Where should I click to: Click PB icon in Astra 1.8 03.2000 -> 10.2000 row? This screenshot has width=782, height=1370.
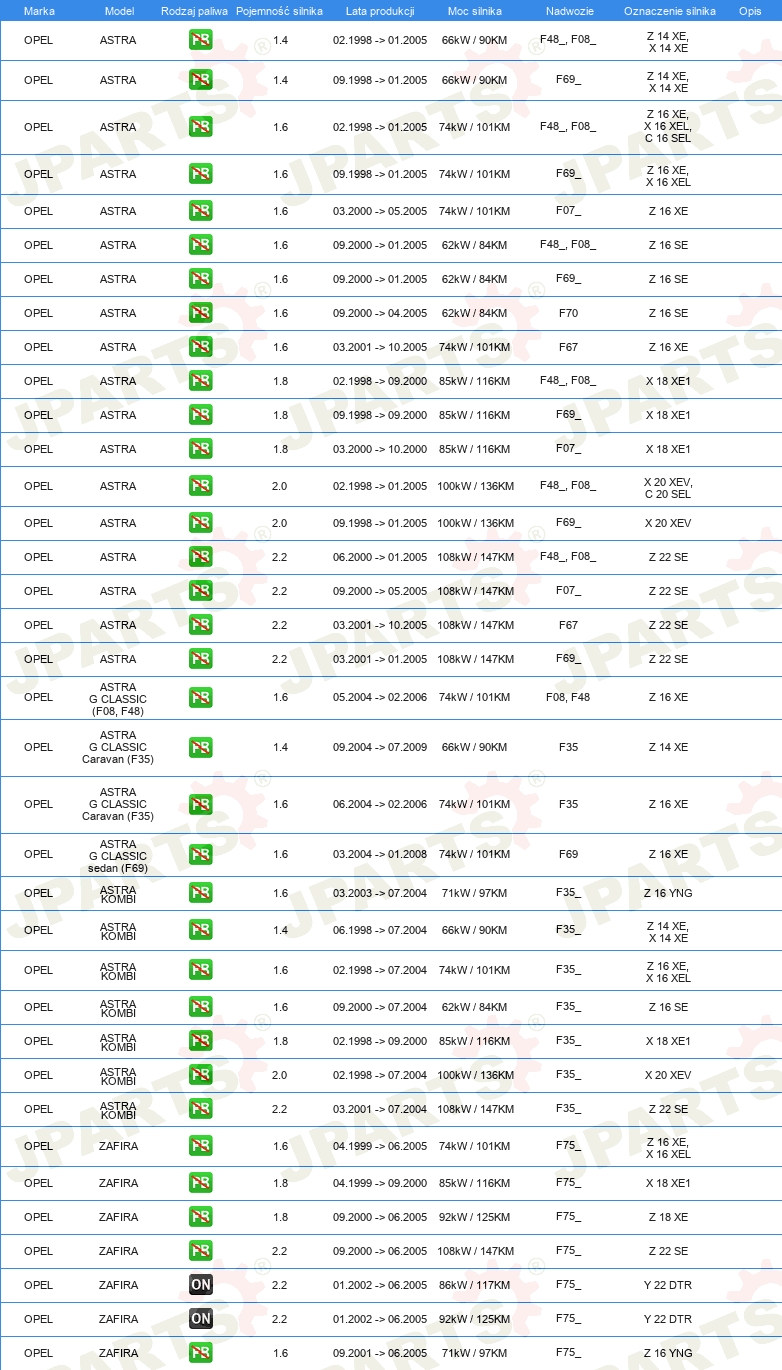click(200, 449)
